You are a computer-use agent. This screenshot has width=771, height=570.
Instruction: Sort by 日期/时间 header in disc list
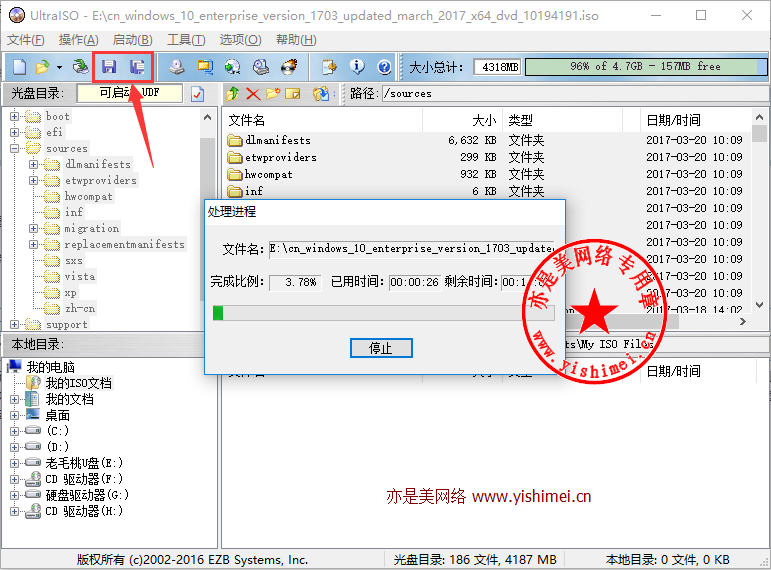pos(696,120)
